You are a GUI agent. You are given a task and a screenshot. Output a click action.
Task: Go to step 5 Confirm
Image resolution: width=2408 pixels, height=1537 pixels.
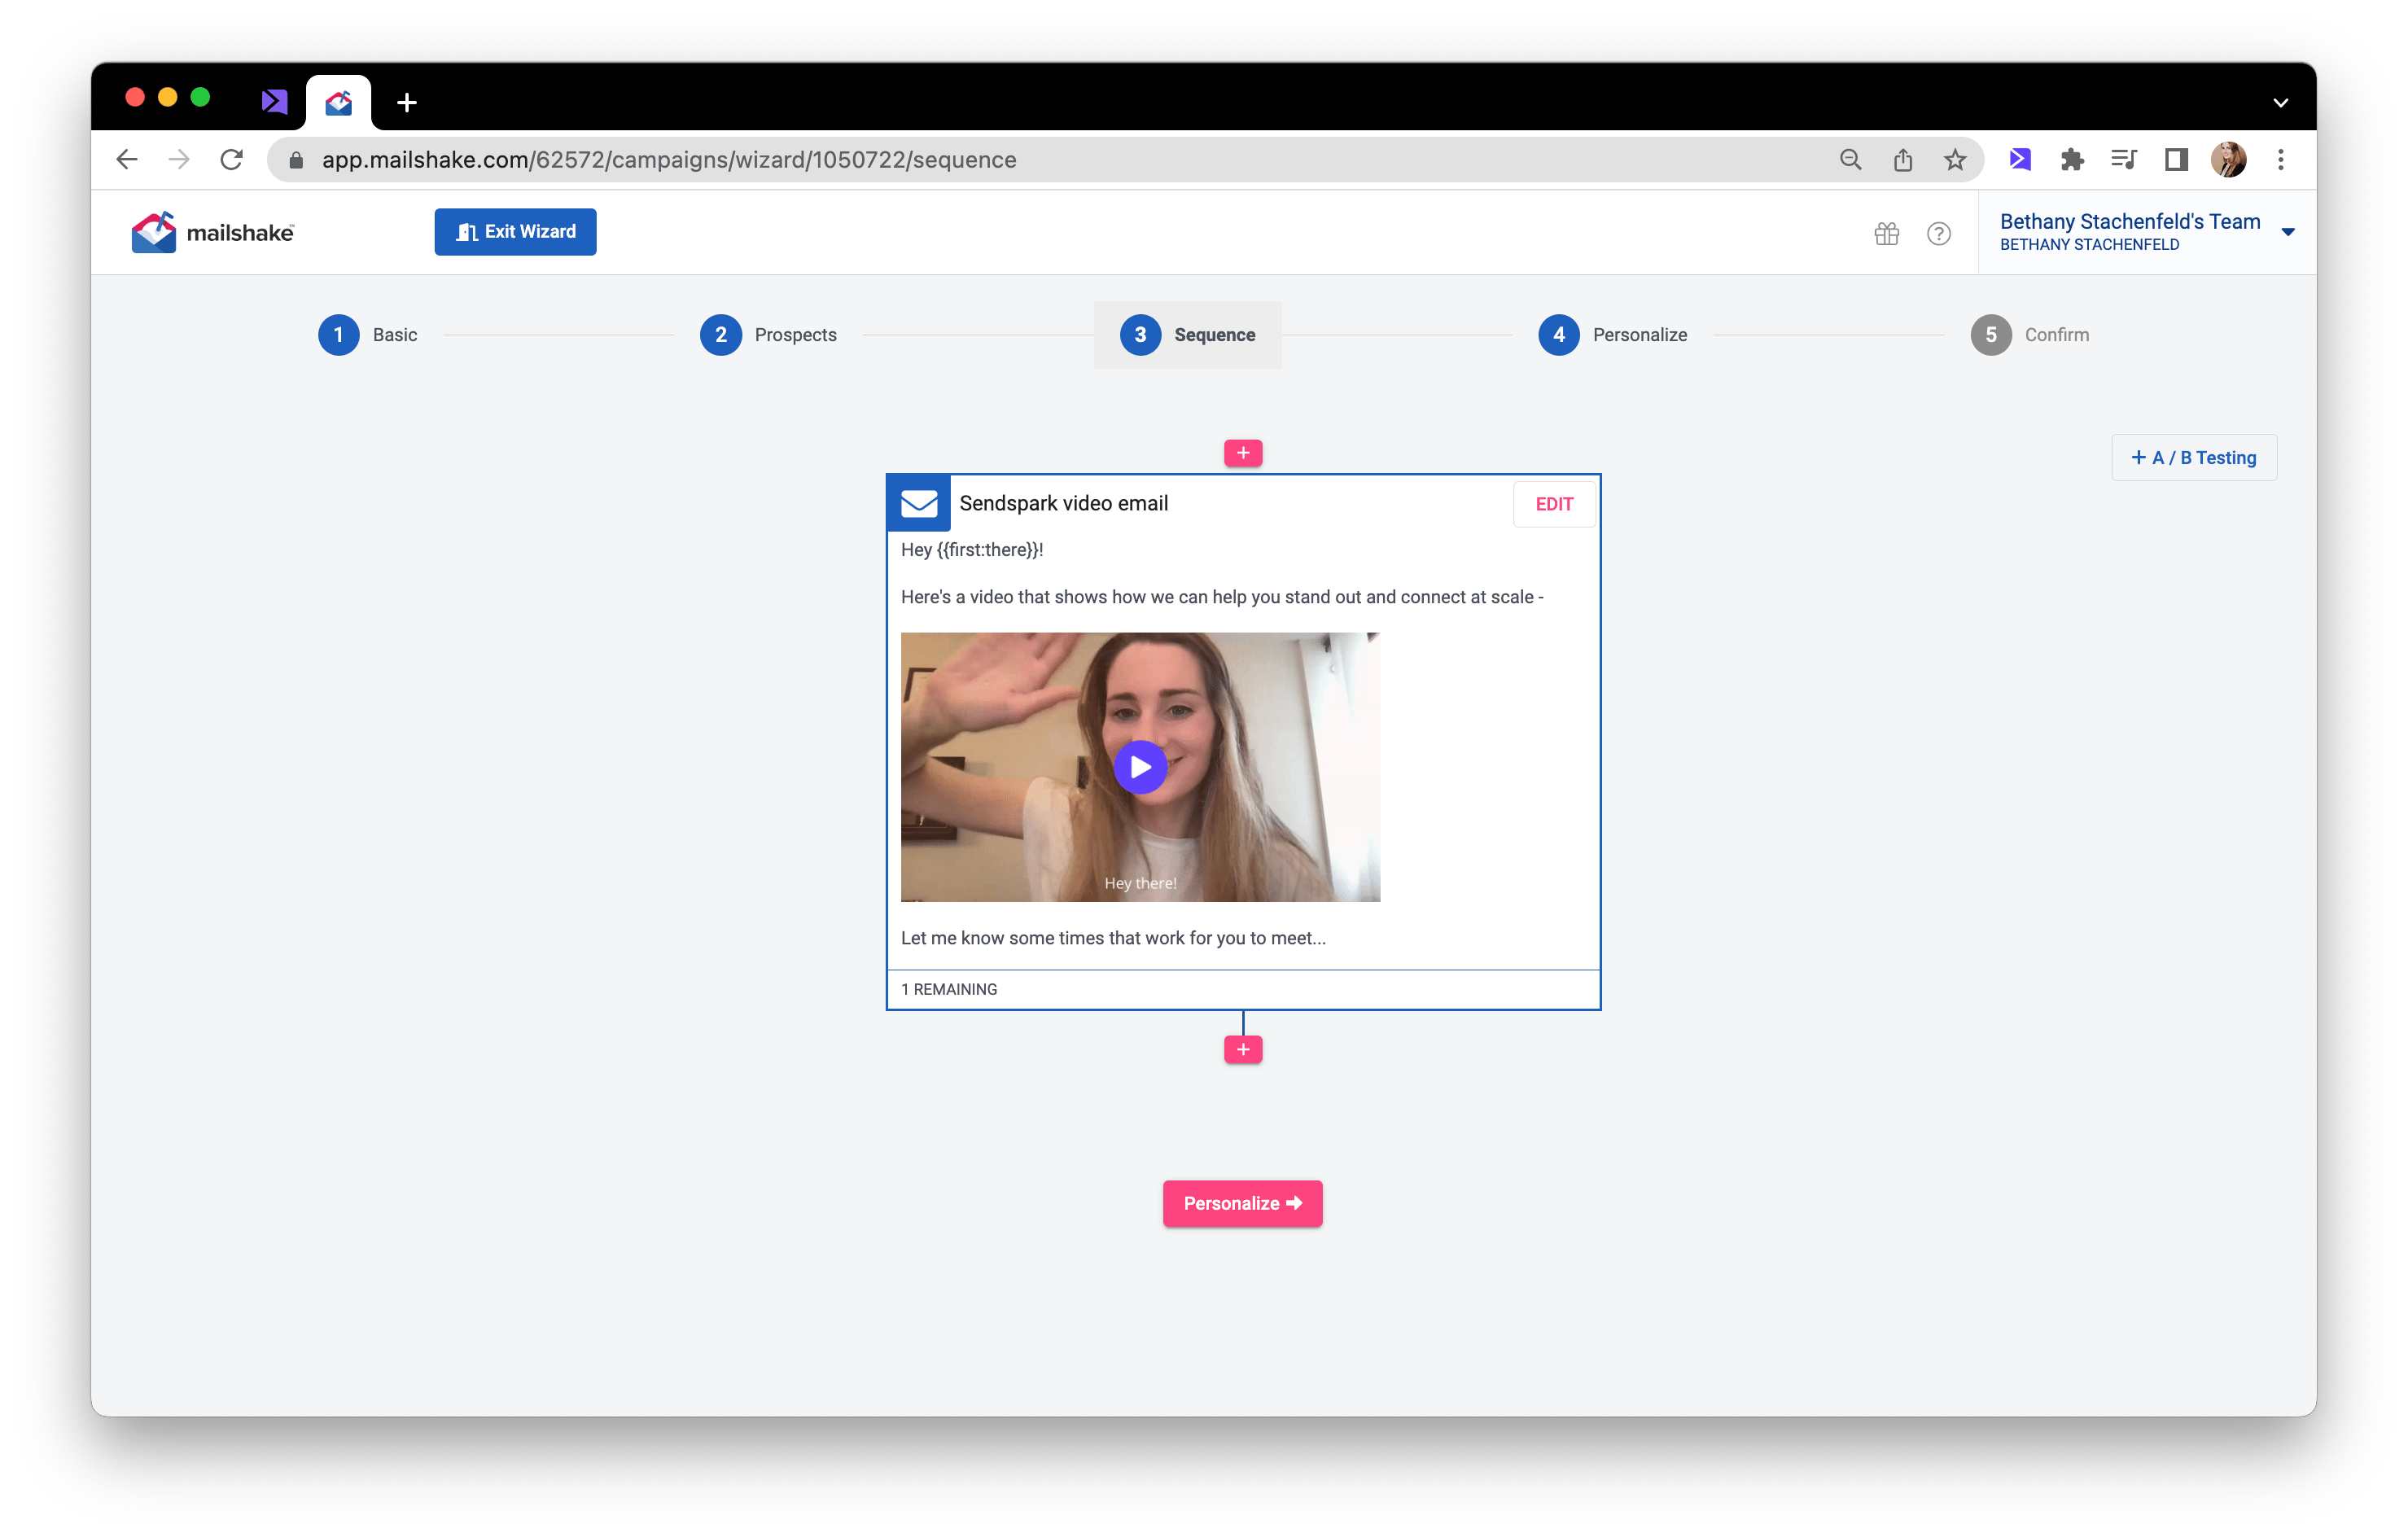click(2030, 335)
